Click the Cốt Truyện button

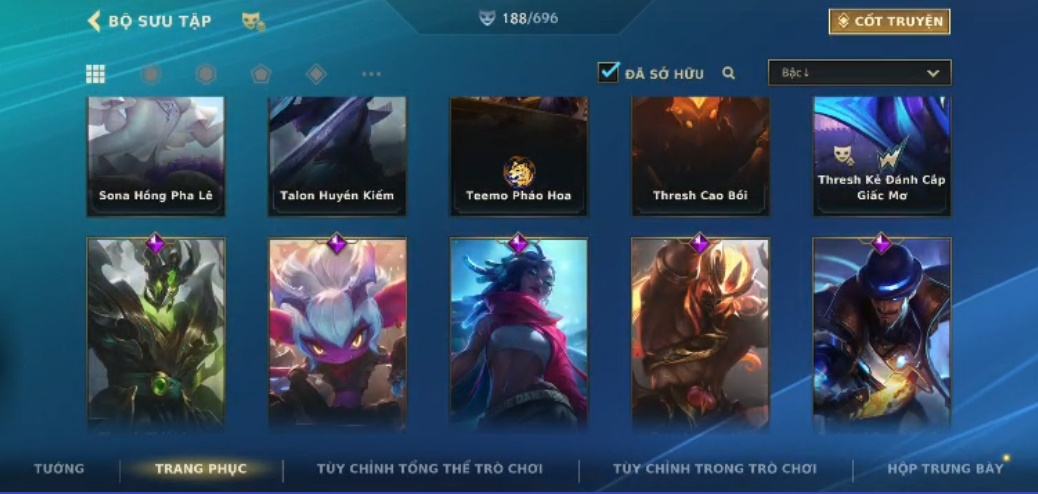(x=889, y=21)
